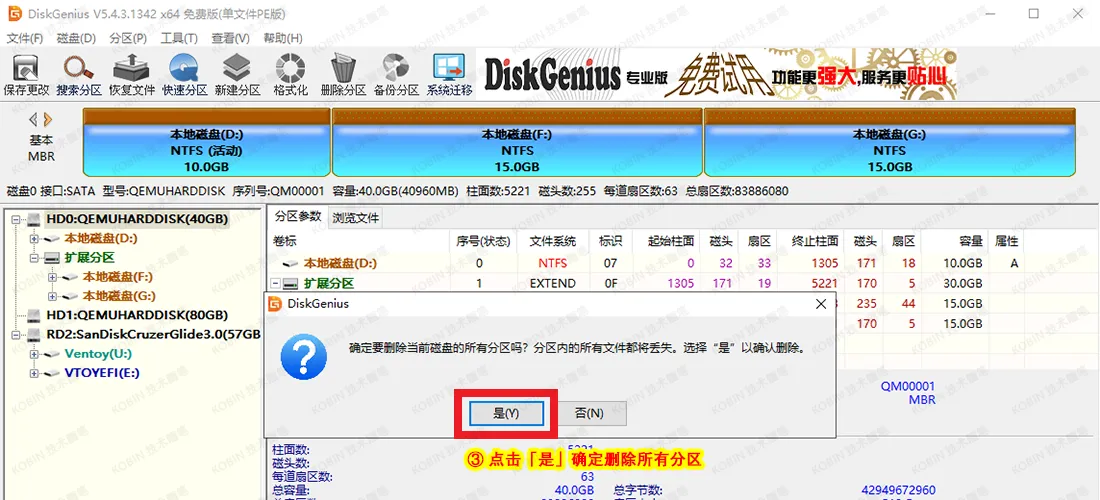Open the 文件(F) menu
The width and height of the screenshot is (1100, 500).
[25, 38]
